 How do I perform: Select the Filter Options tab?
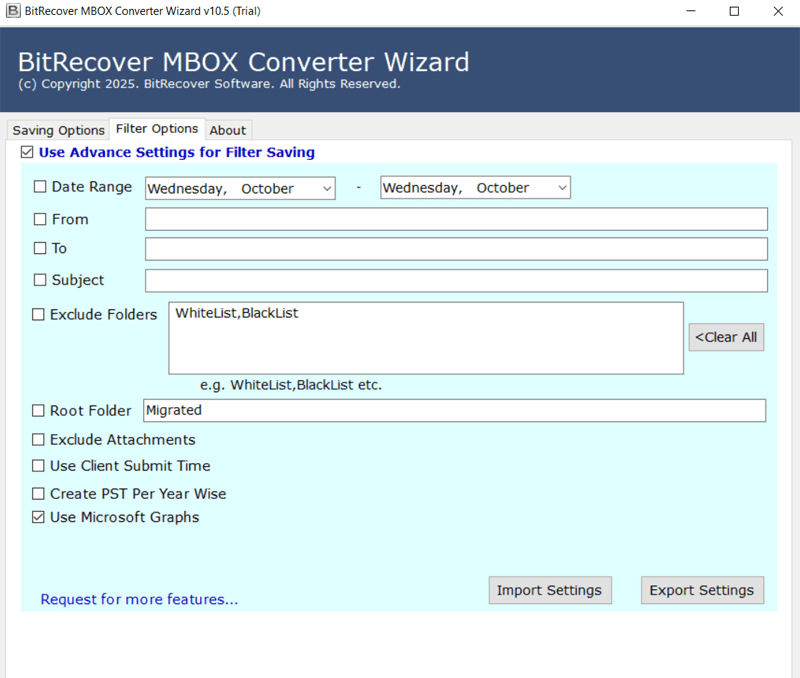[157, 129]
